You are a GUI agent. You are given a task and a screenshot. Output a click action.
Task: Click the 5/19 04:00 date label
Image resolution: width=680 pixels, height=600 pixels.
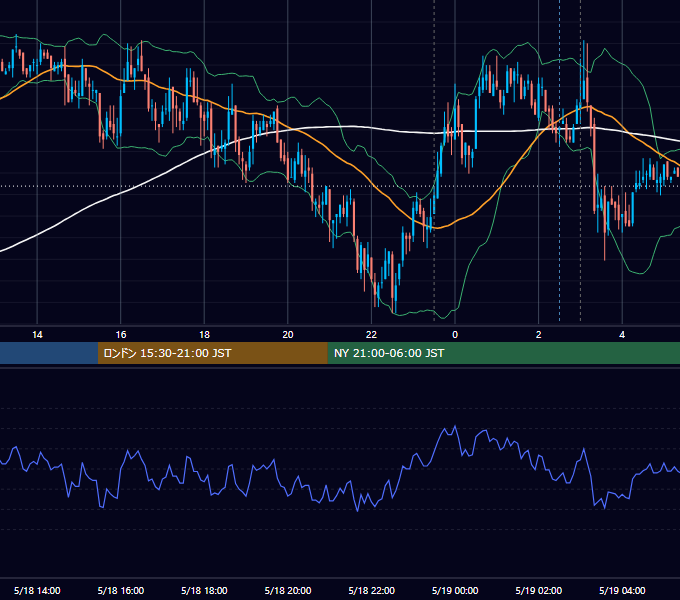point(622,590)
